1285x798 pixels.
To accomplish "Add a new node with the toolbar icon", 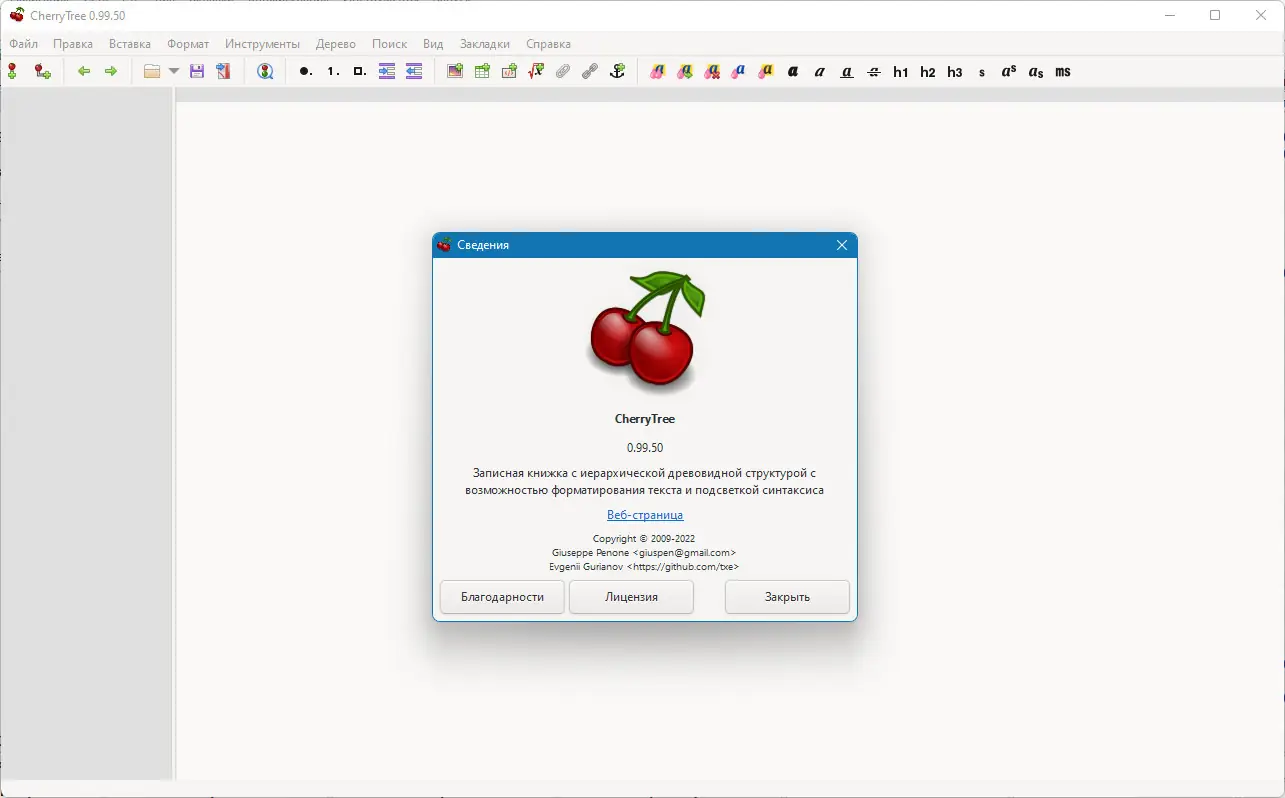I will tap(12, 71).
